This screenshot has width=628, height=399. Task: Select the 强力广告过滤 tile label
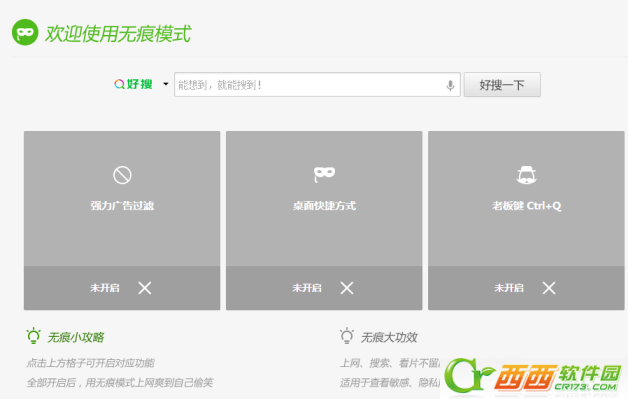(x=122, y=206)
